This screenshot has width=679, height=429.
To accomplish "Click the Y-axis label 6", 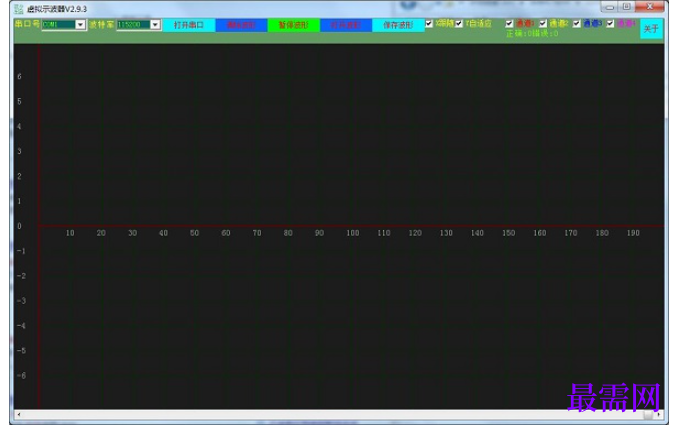I will click(19, 77).
